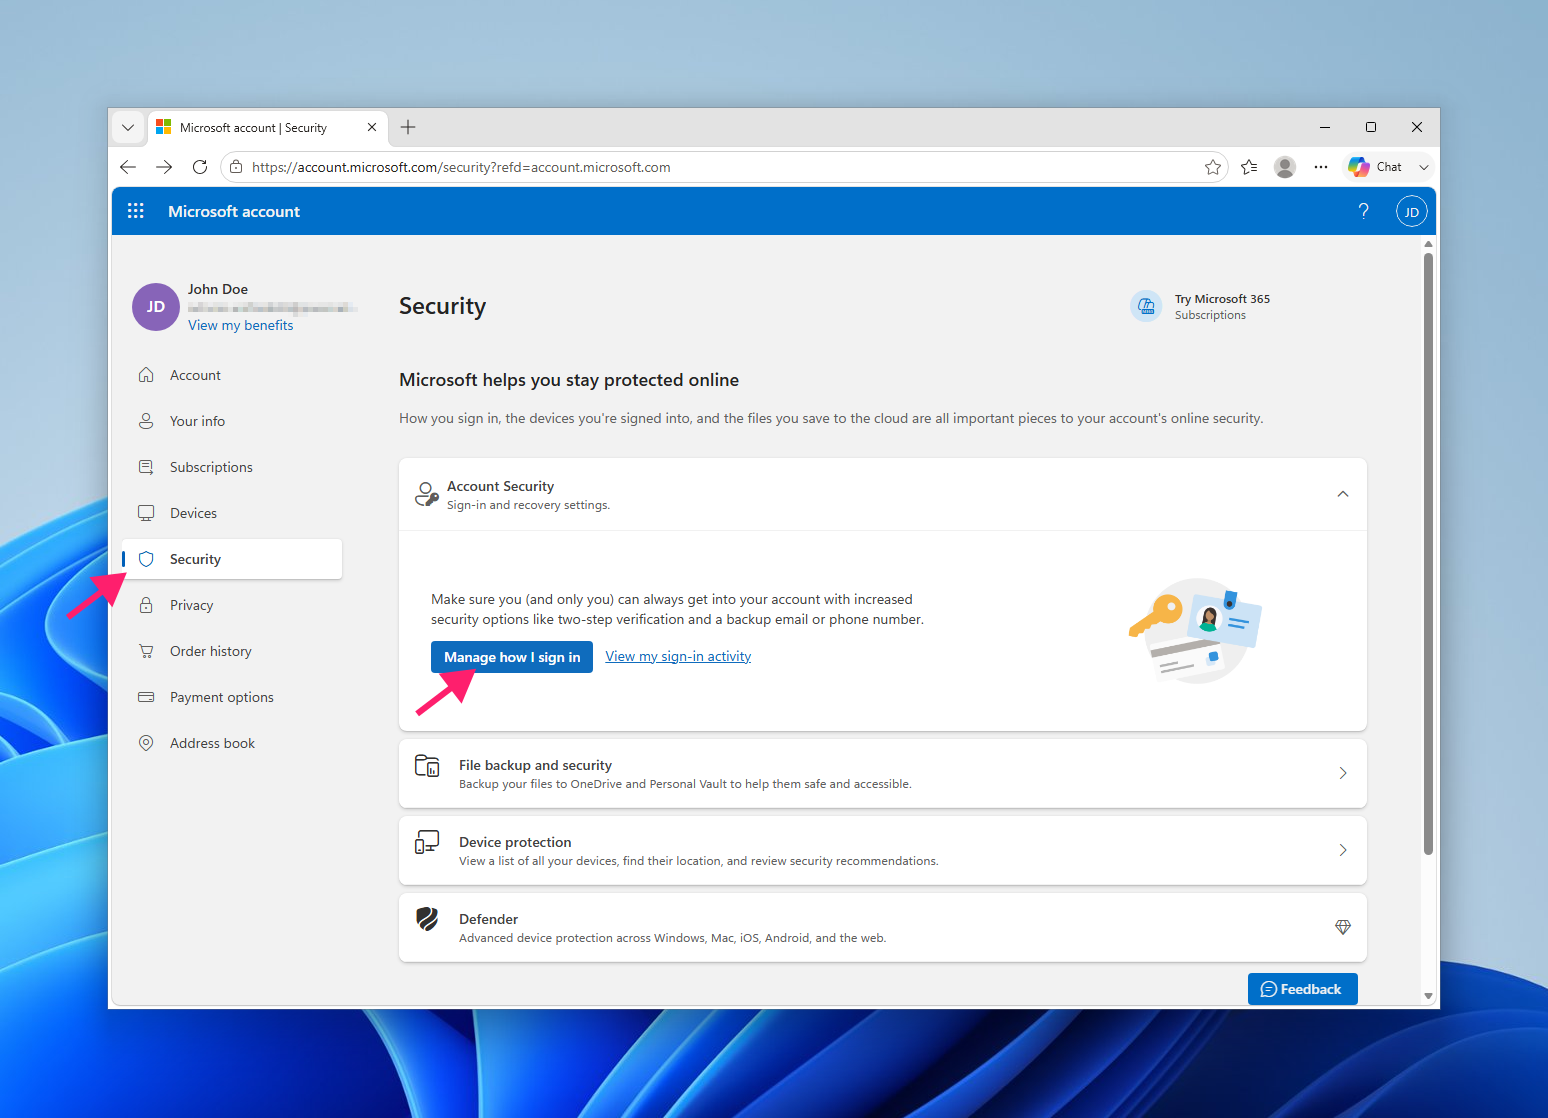The width and height of the screenshot is (1548, 1118).
Task: Click the browser forward arrow
Action: 164,167
